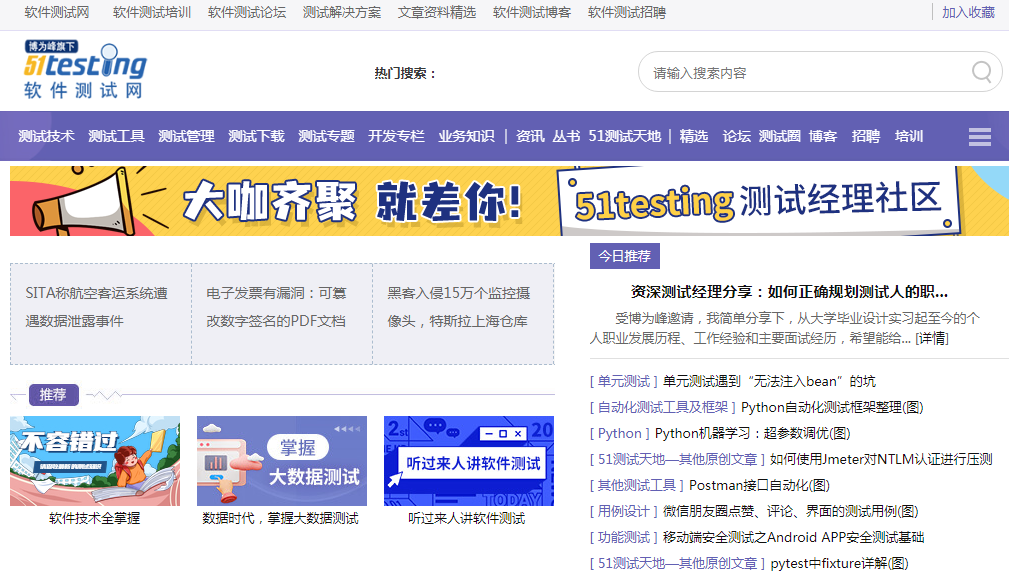The image size is (1009, 579).
Task: Click [其他测试工具] category tag
Action: 637,485
